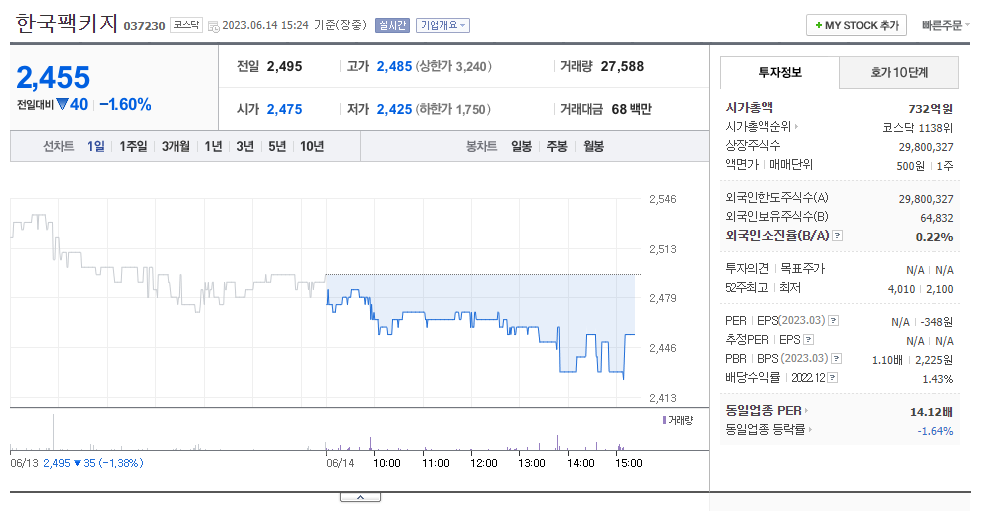Click the 10:00 time axis marker
This screenshot has height=511, width=992.
tap(387, 463)
